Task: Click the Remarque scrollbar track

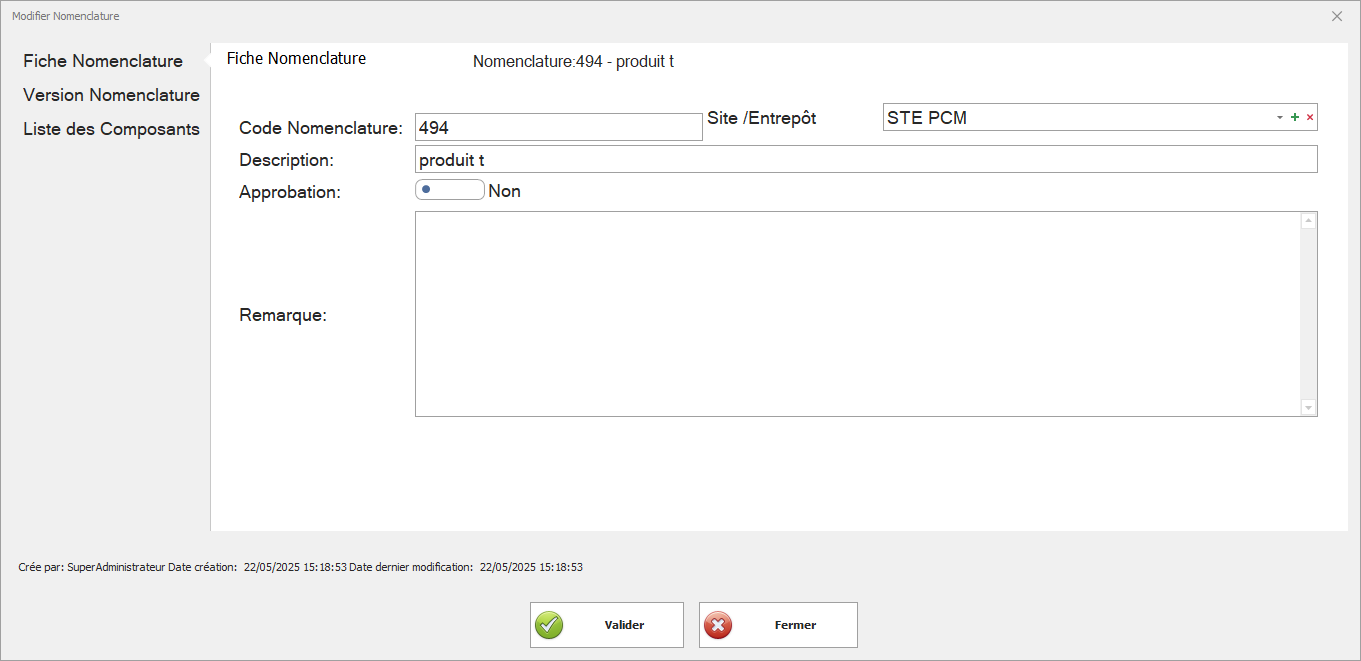Action: 1308,315
